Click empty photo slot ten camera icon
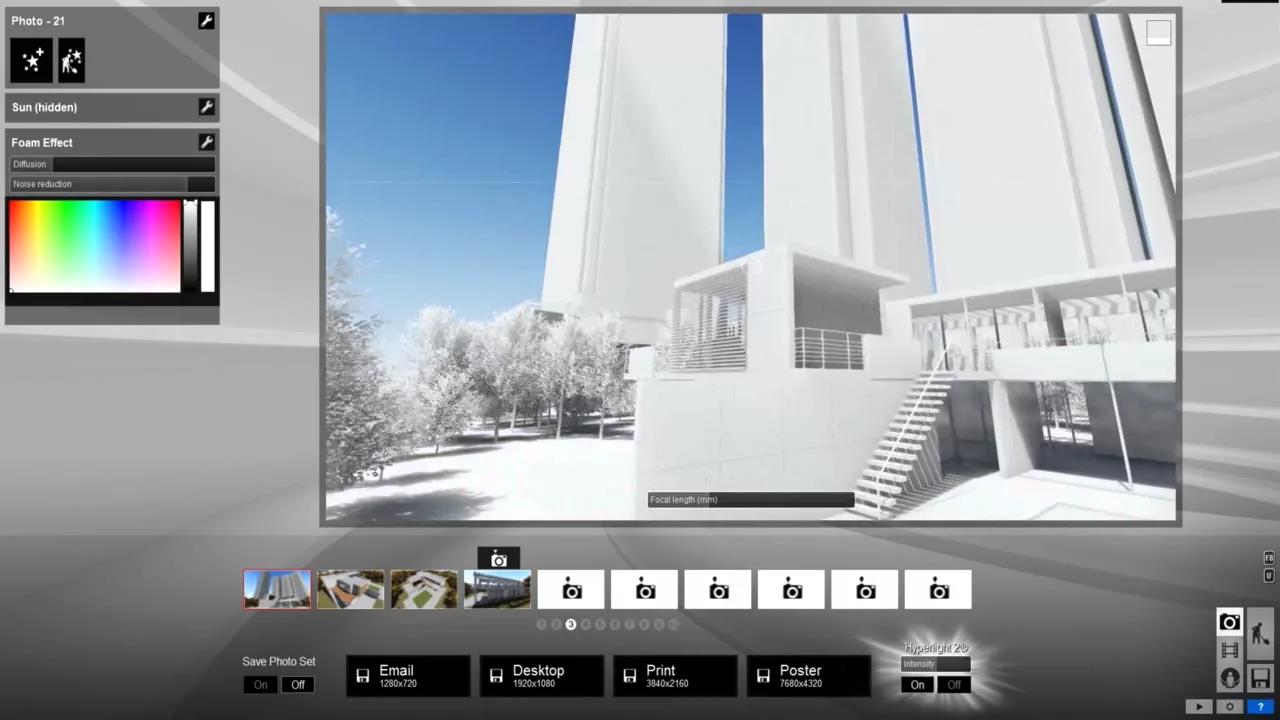Viewport: 1280px width, 720px height. (938, 589)
